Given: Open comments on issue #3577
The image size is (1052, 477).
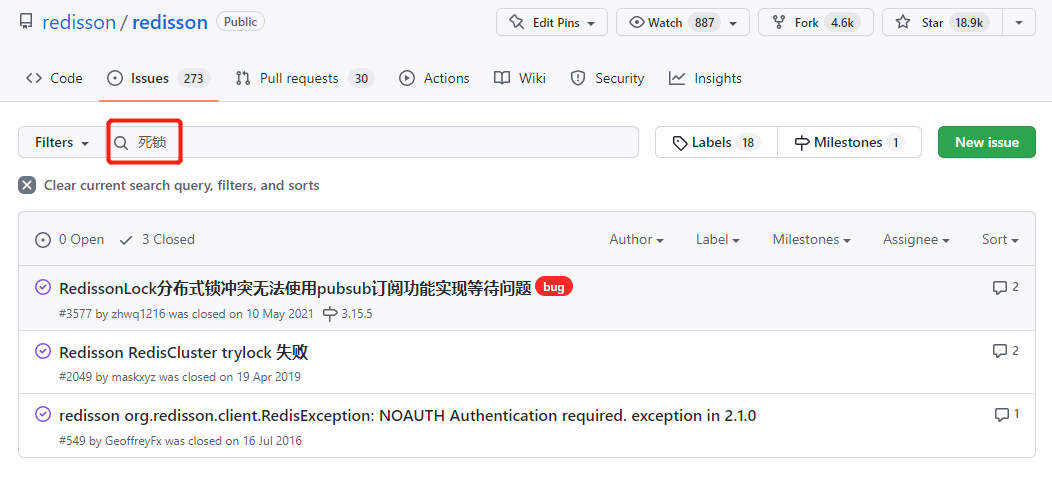Looking at the screenshot, I should tap(1006, 287).
